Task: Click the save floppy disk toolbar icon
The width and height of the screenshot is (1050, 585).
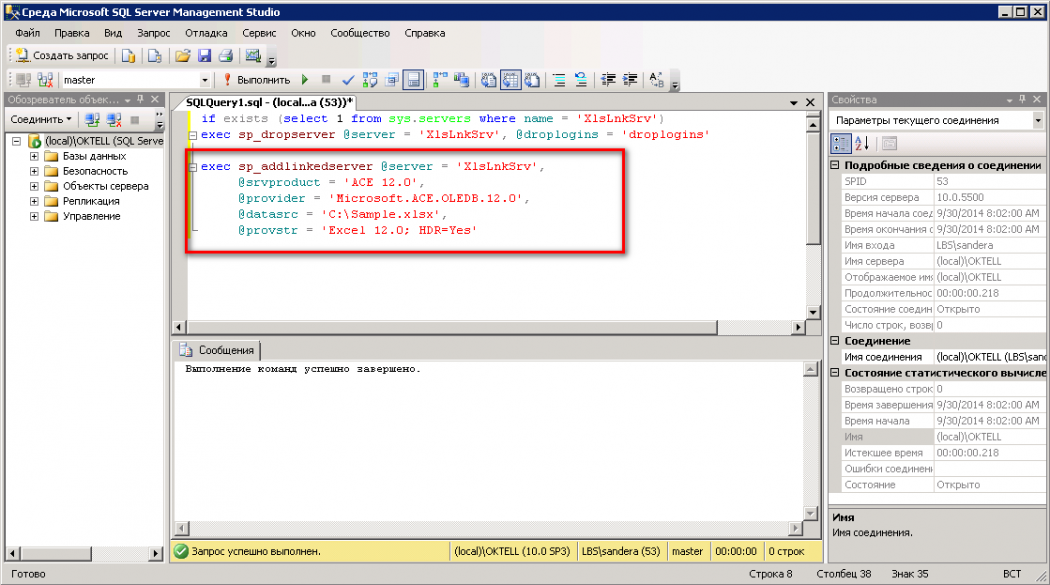Action: (x=204, y=56)
